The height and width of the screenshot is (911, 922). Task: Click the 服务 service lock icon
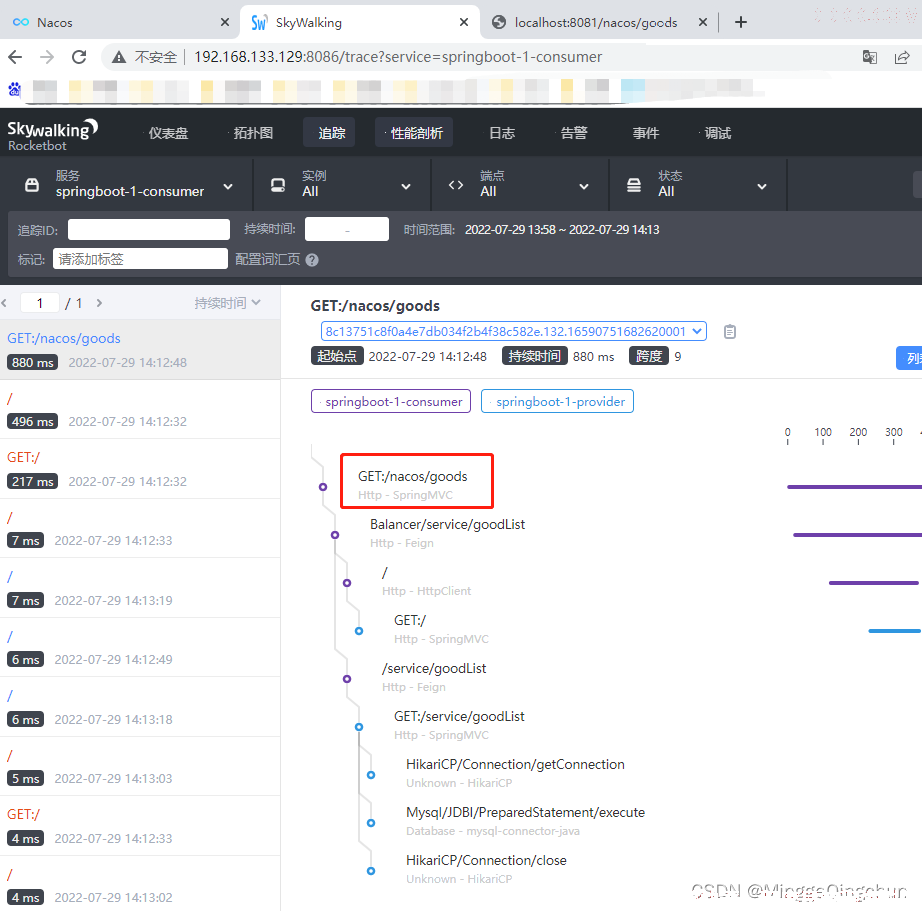point(32,185)
